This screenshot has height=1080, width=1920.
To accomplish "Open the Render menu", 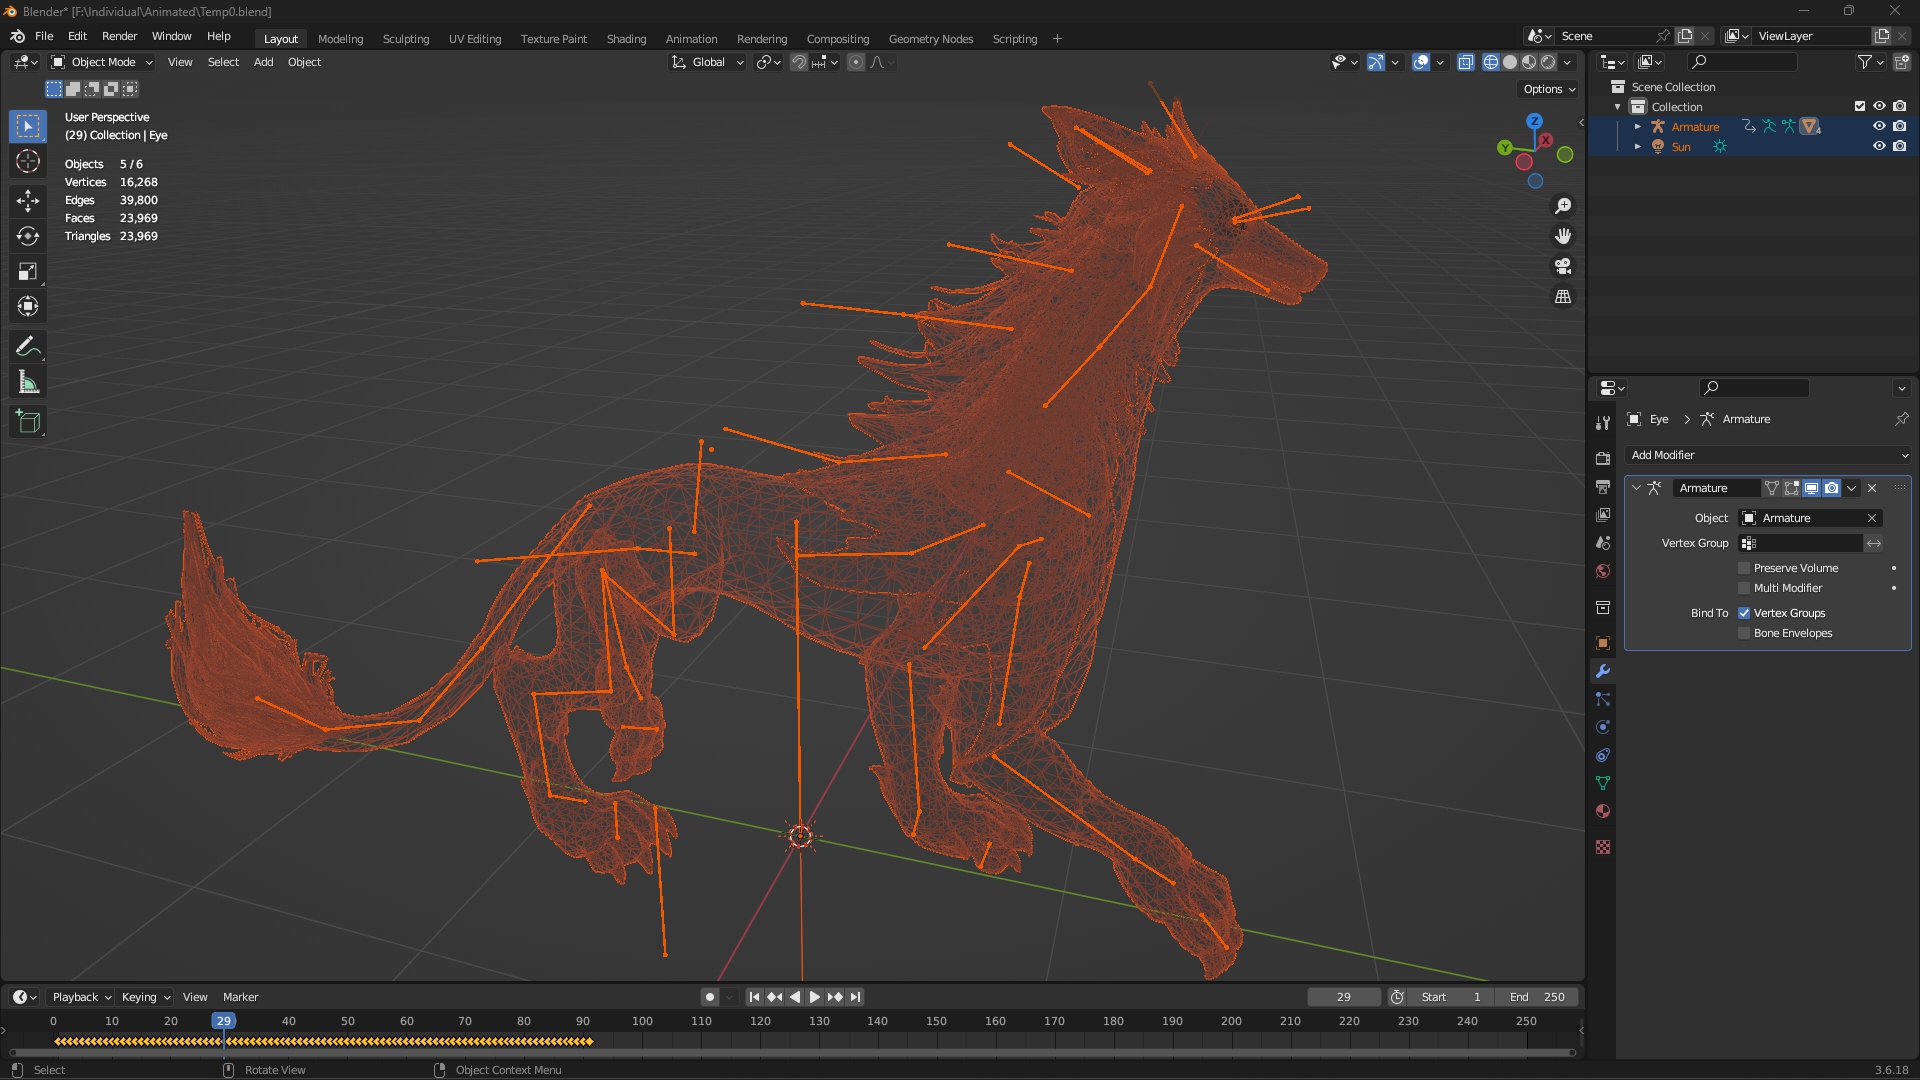I will 119,36.
